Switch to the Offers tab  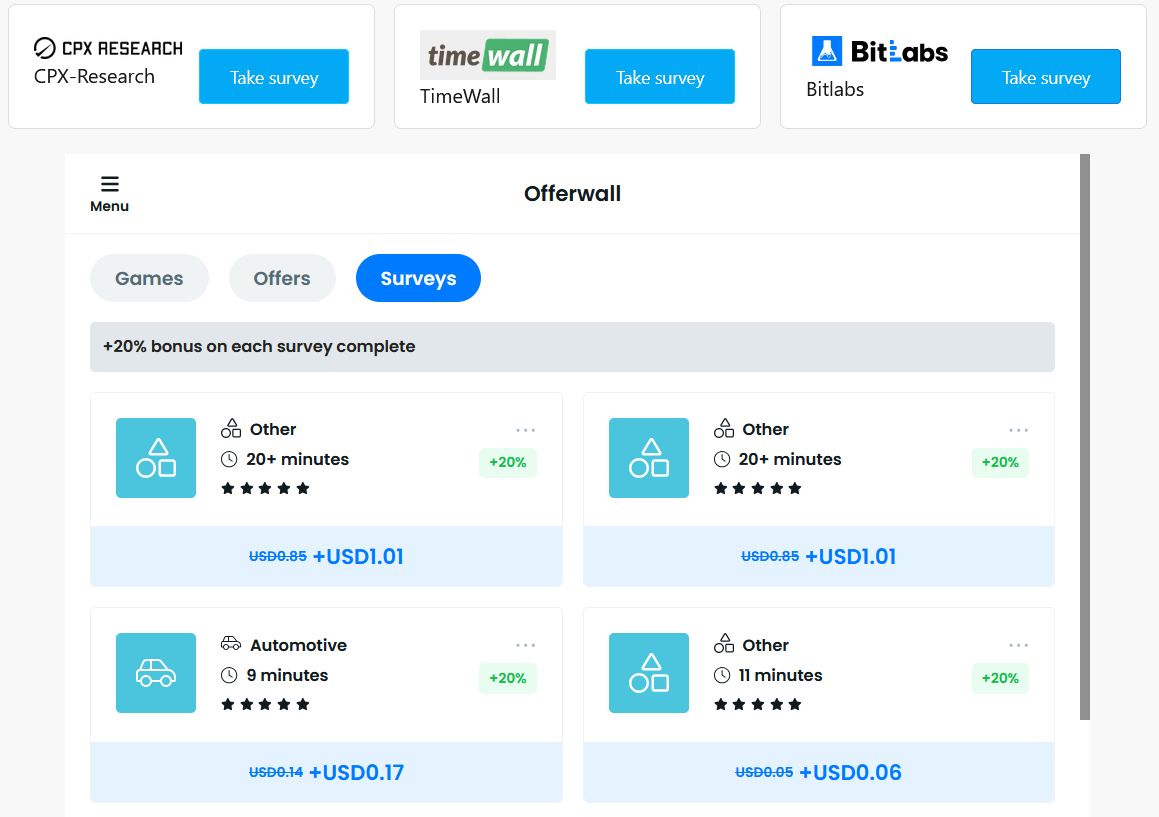tap(282, 278)
